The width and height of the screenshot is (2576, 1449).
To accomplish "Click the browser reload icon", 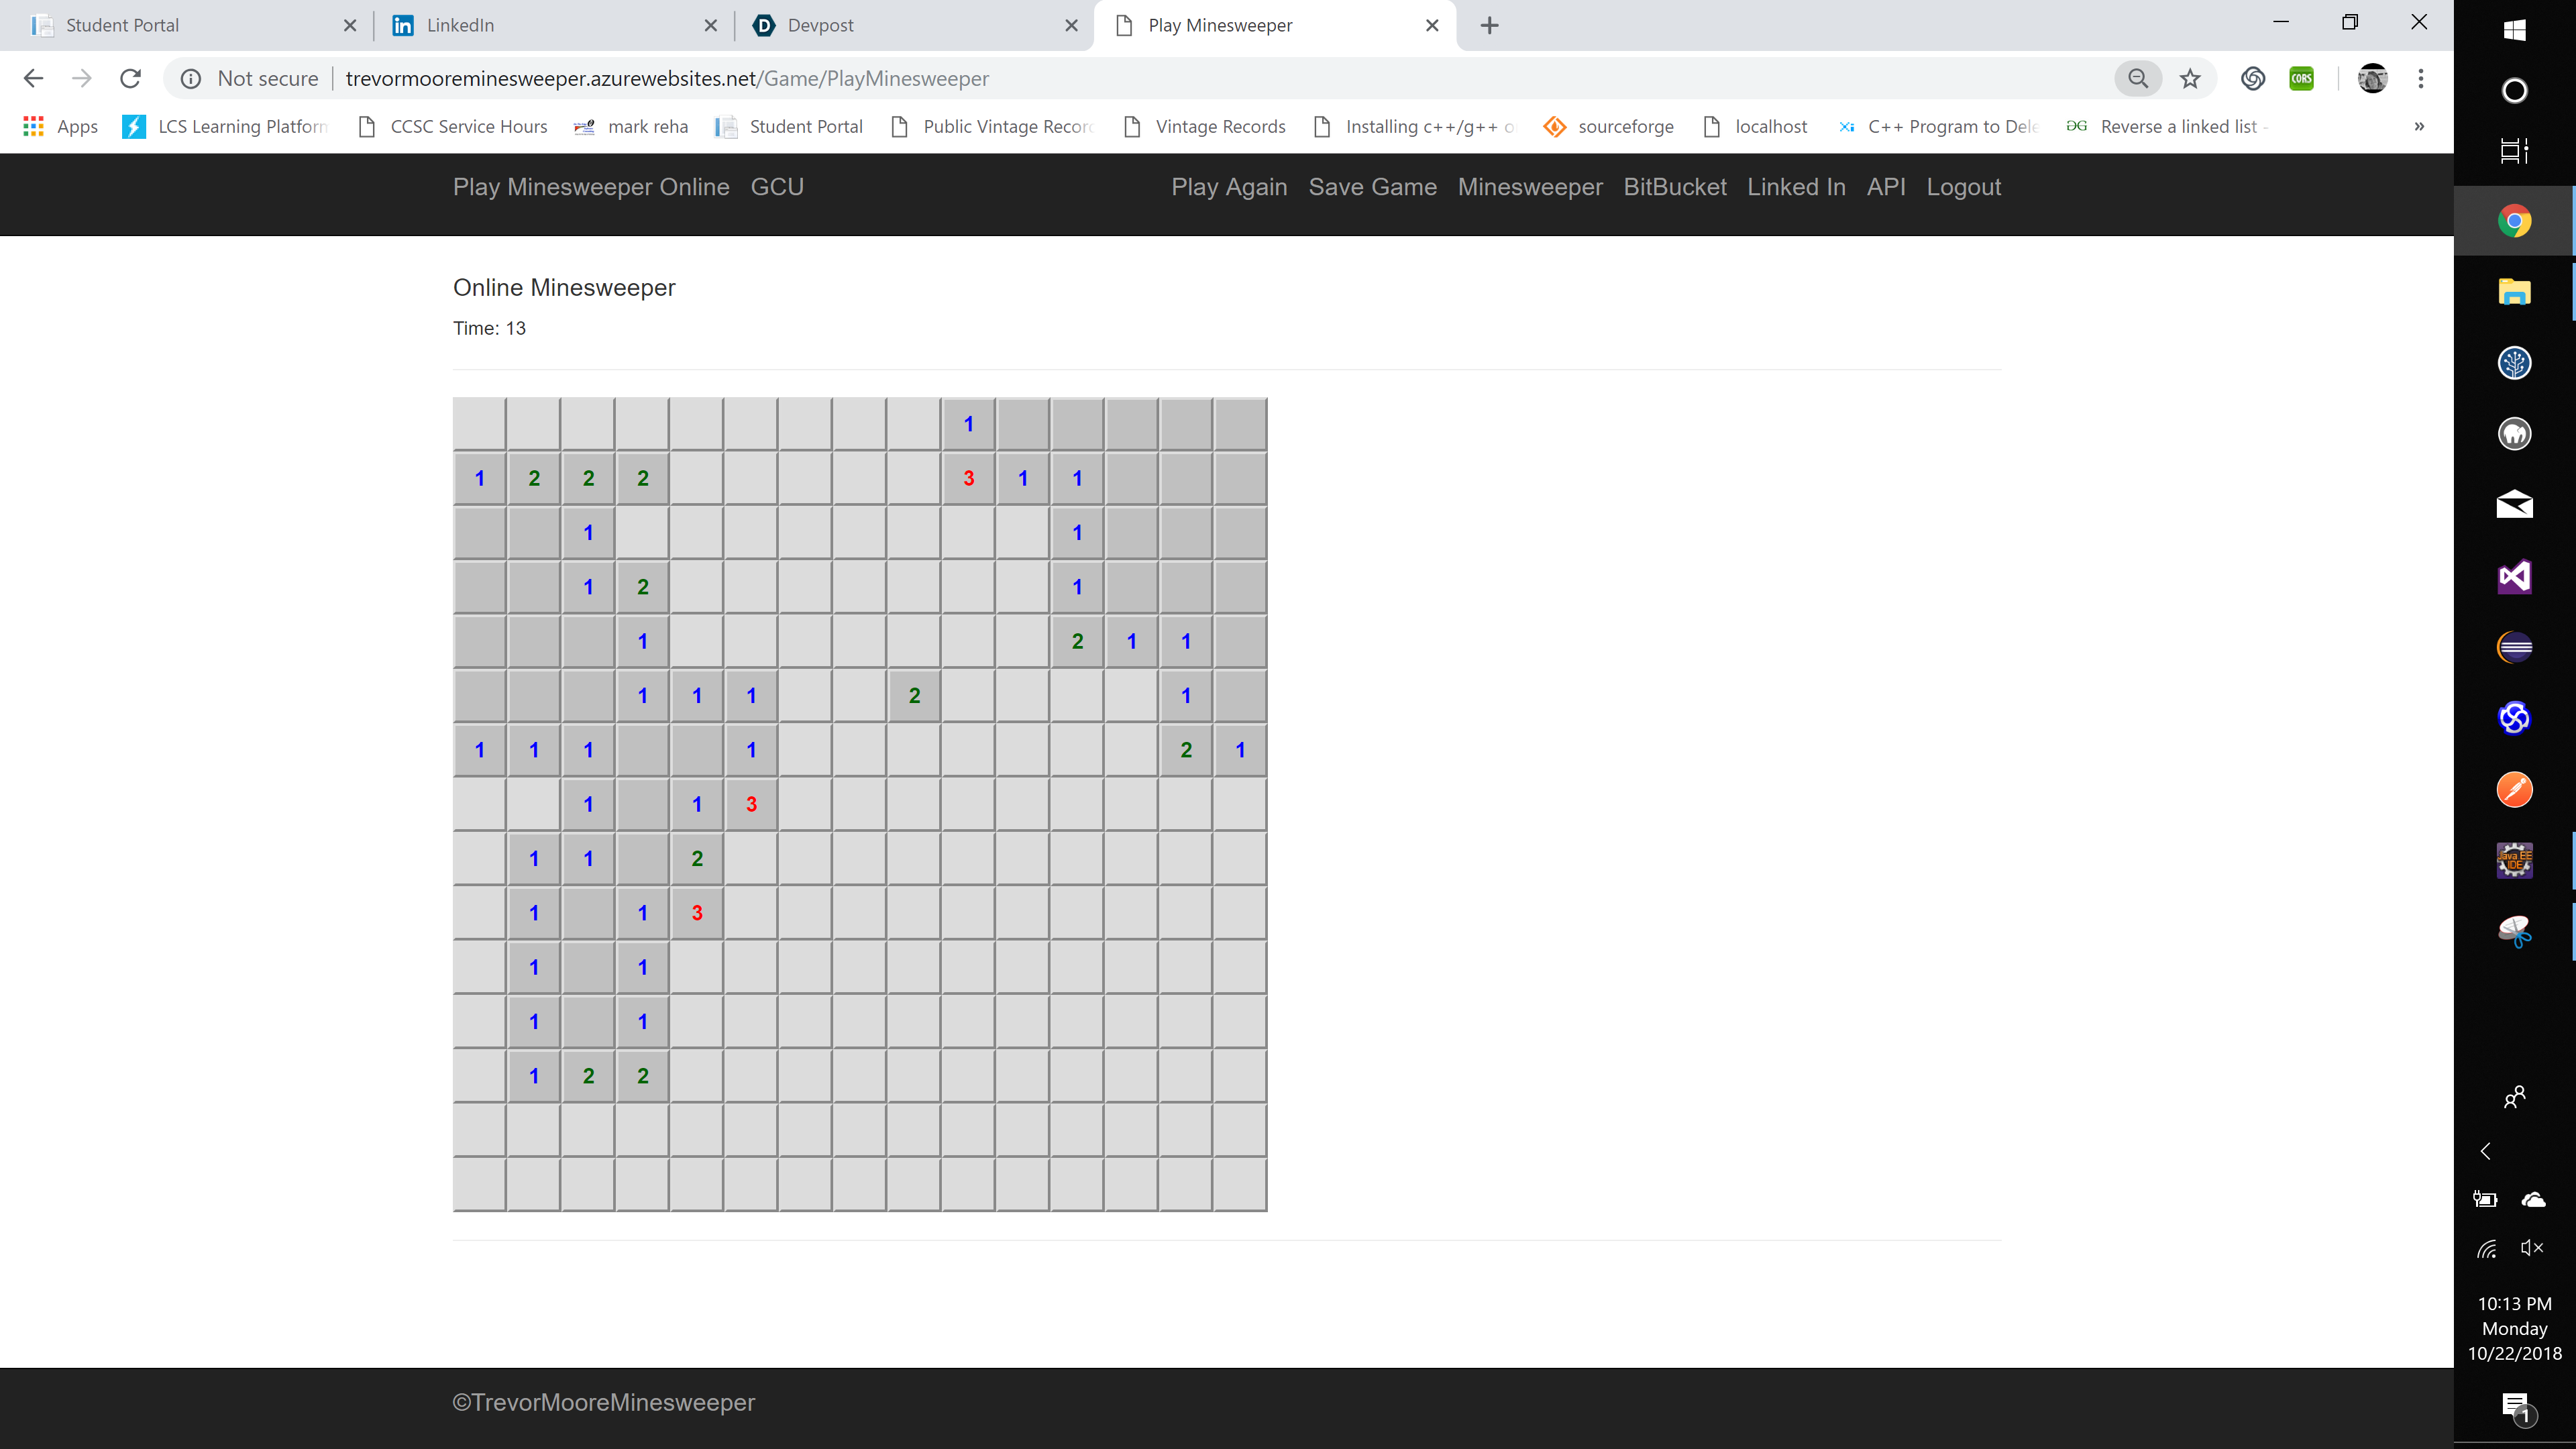I will pos(130,78).
